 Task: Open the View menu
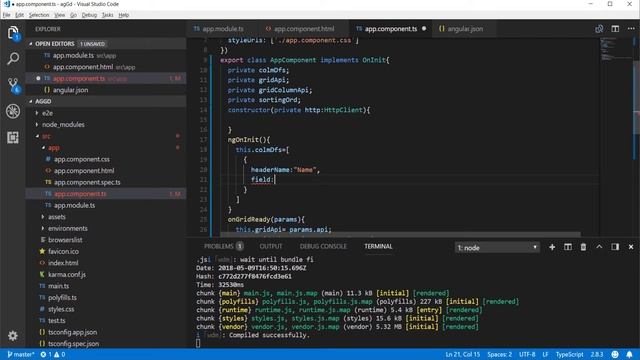(x=60, y=15)
